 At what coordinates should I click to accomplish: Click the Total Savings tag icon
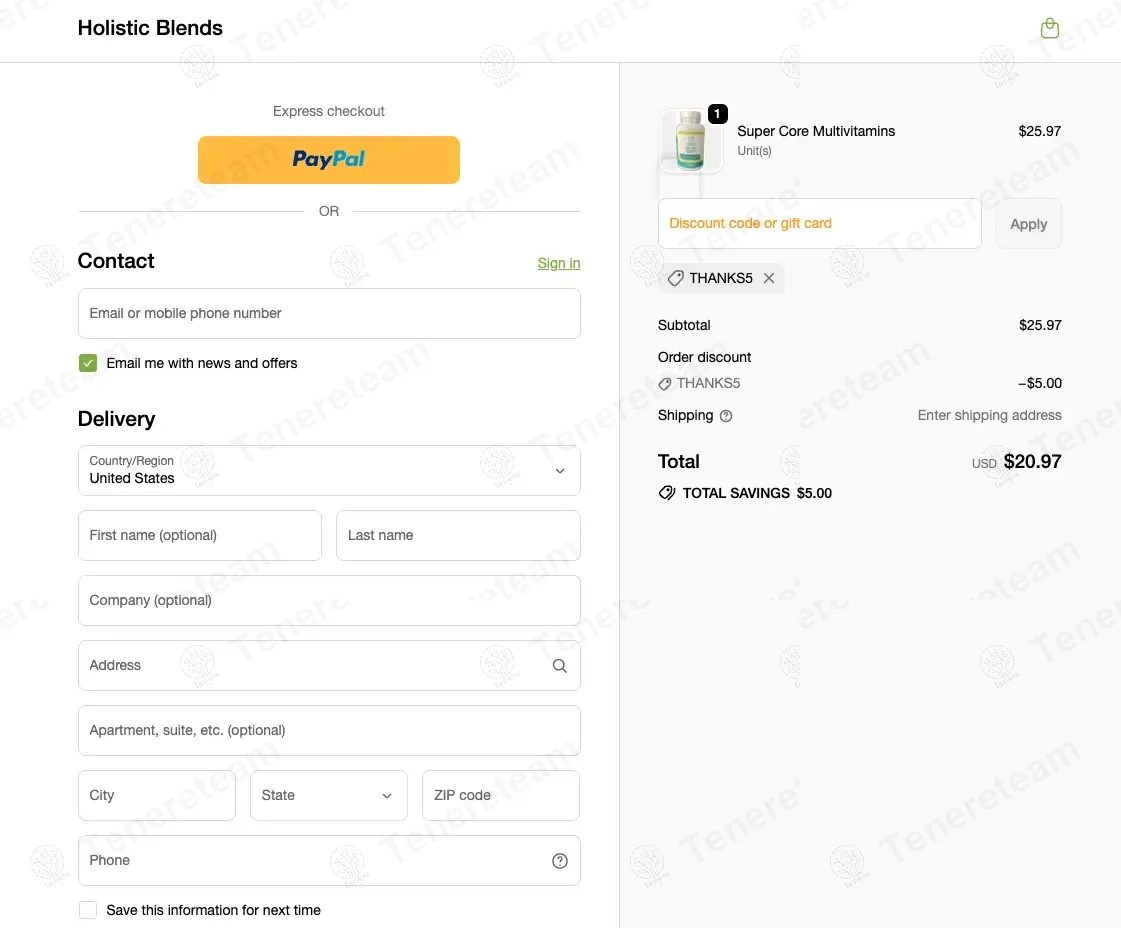pos(667,493)
